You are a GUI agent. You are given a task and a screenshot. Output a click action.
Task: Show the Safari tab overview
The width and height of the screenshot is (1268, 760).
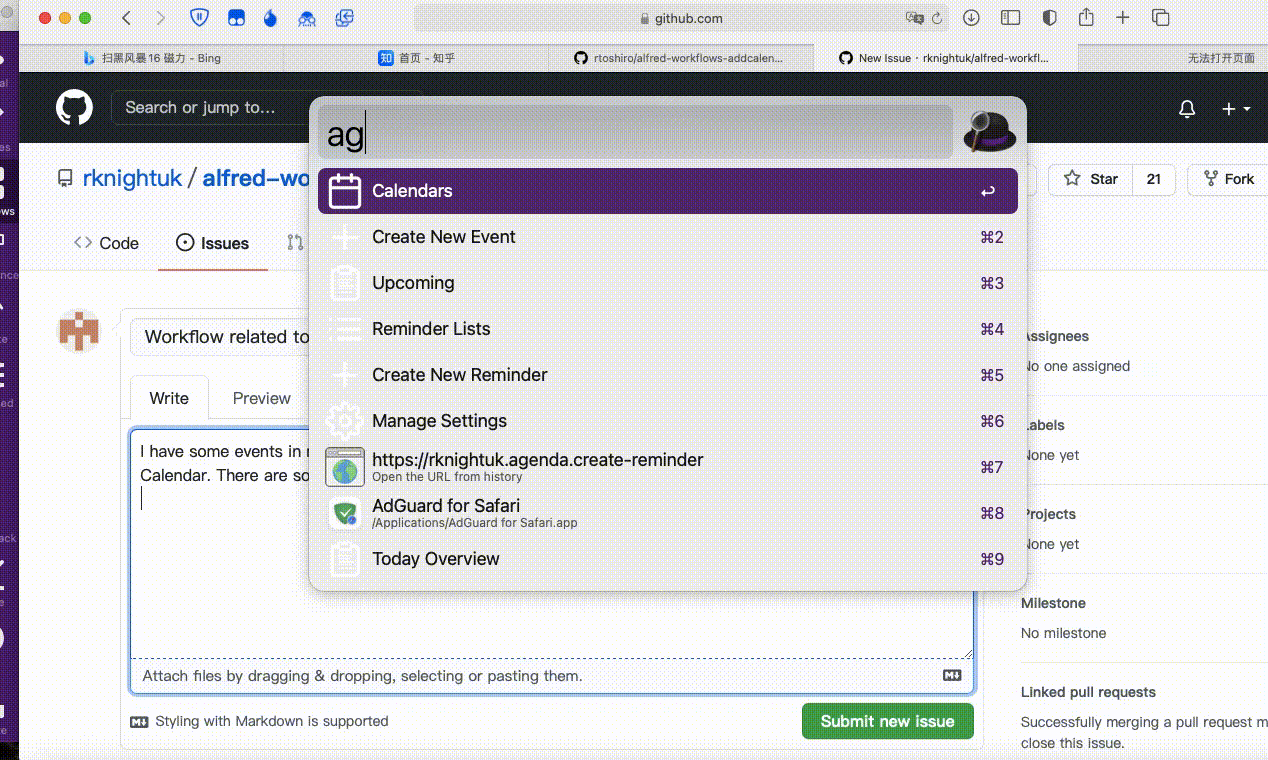click(x=1161, y=18)
